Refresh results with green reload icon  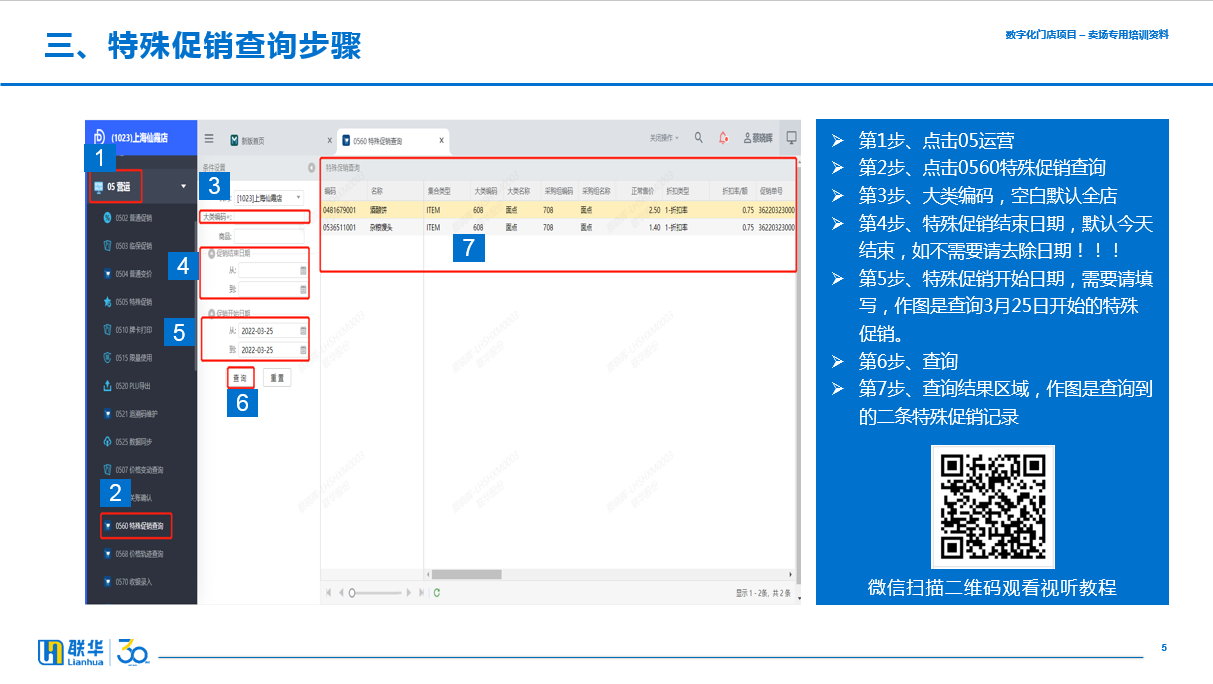[x=437, y=593]
